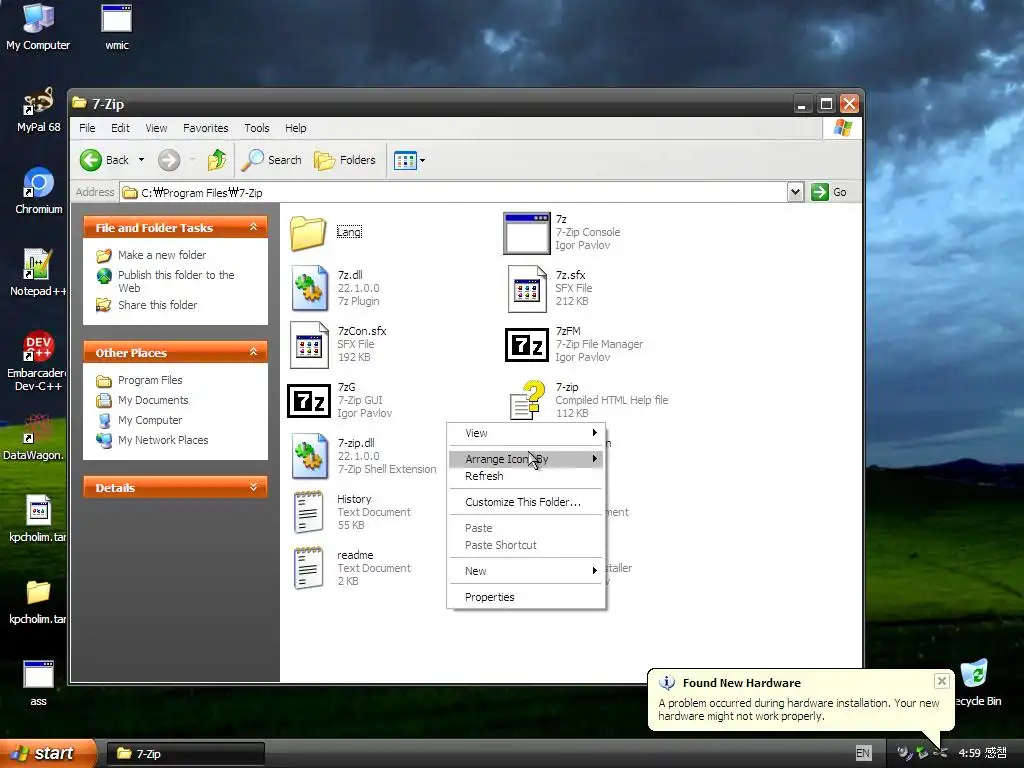Click Share this folder link
This screenshot has width=1024, height=768.
[157, 305]
